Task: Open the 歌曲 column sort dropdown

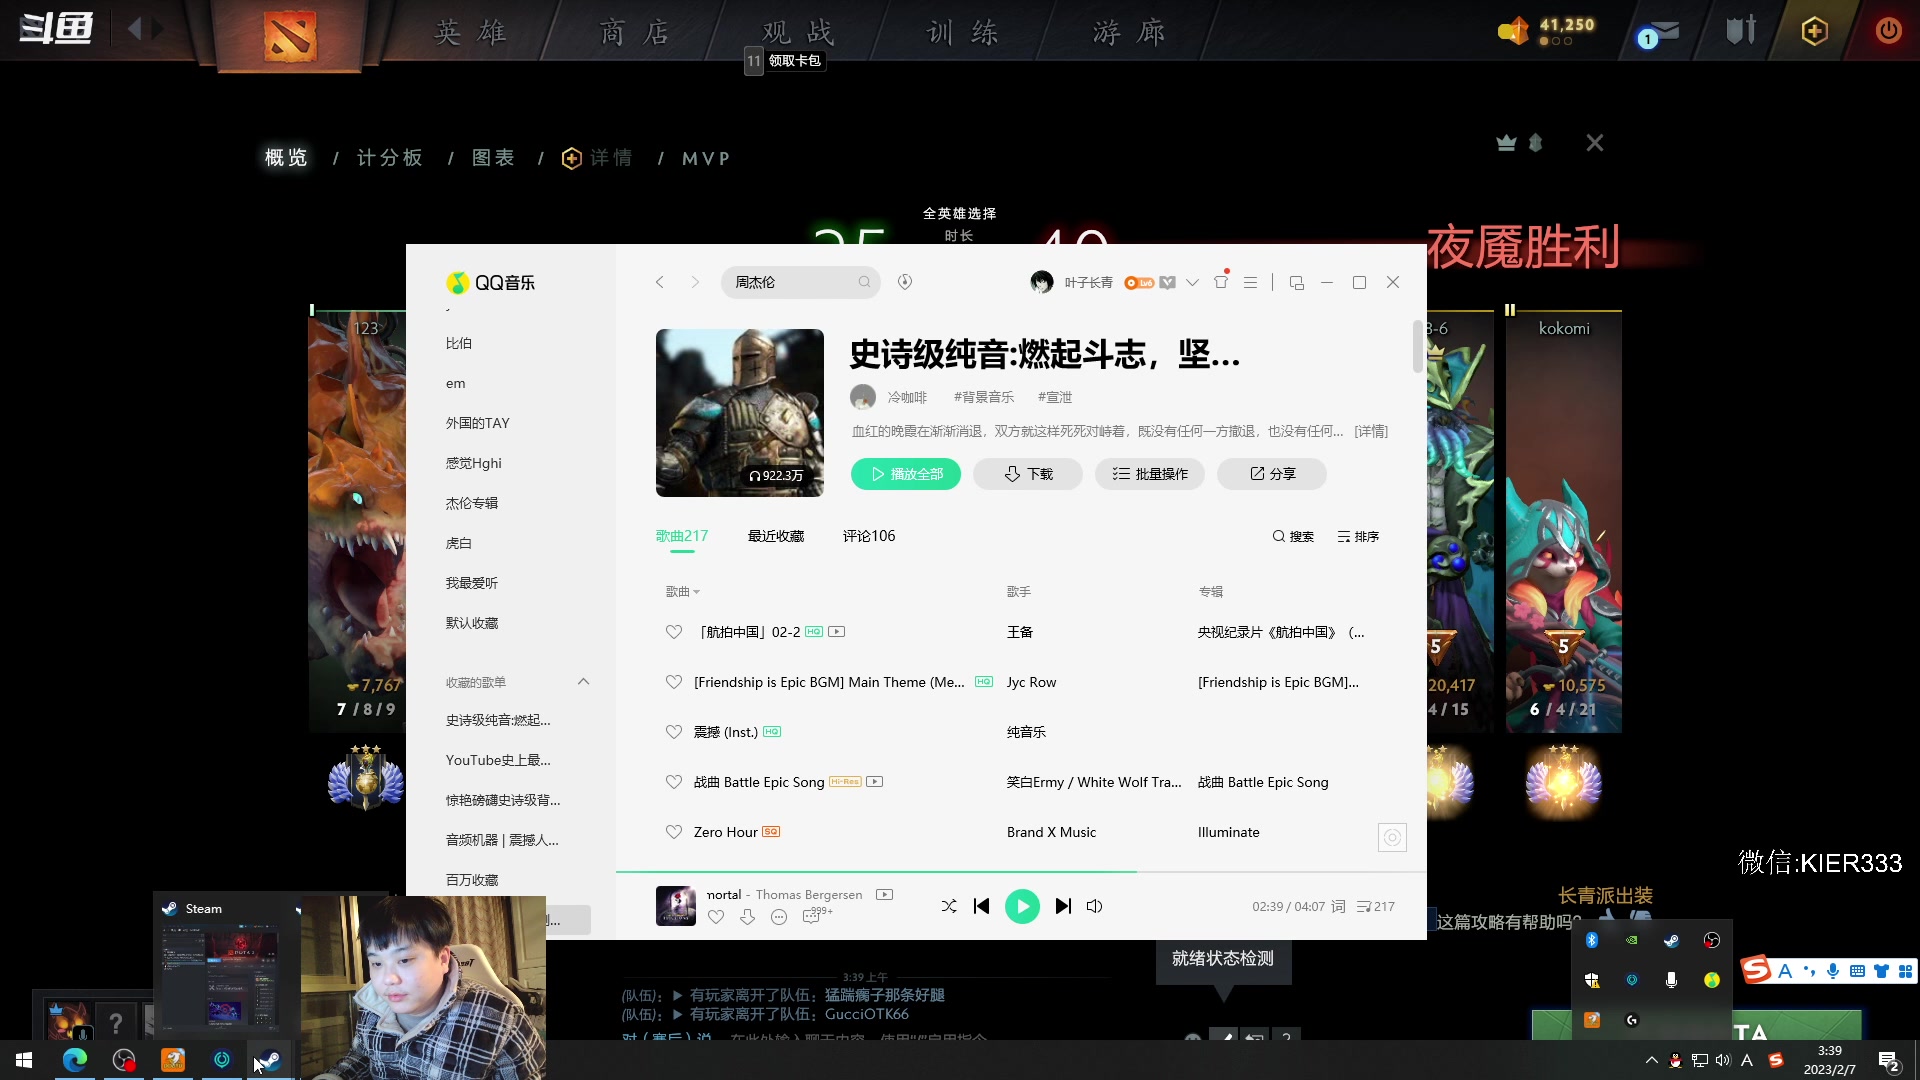Action: (x=682, y=591)
